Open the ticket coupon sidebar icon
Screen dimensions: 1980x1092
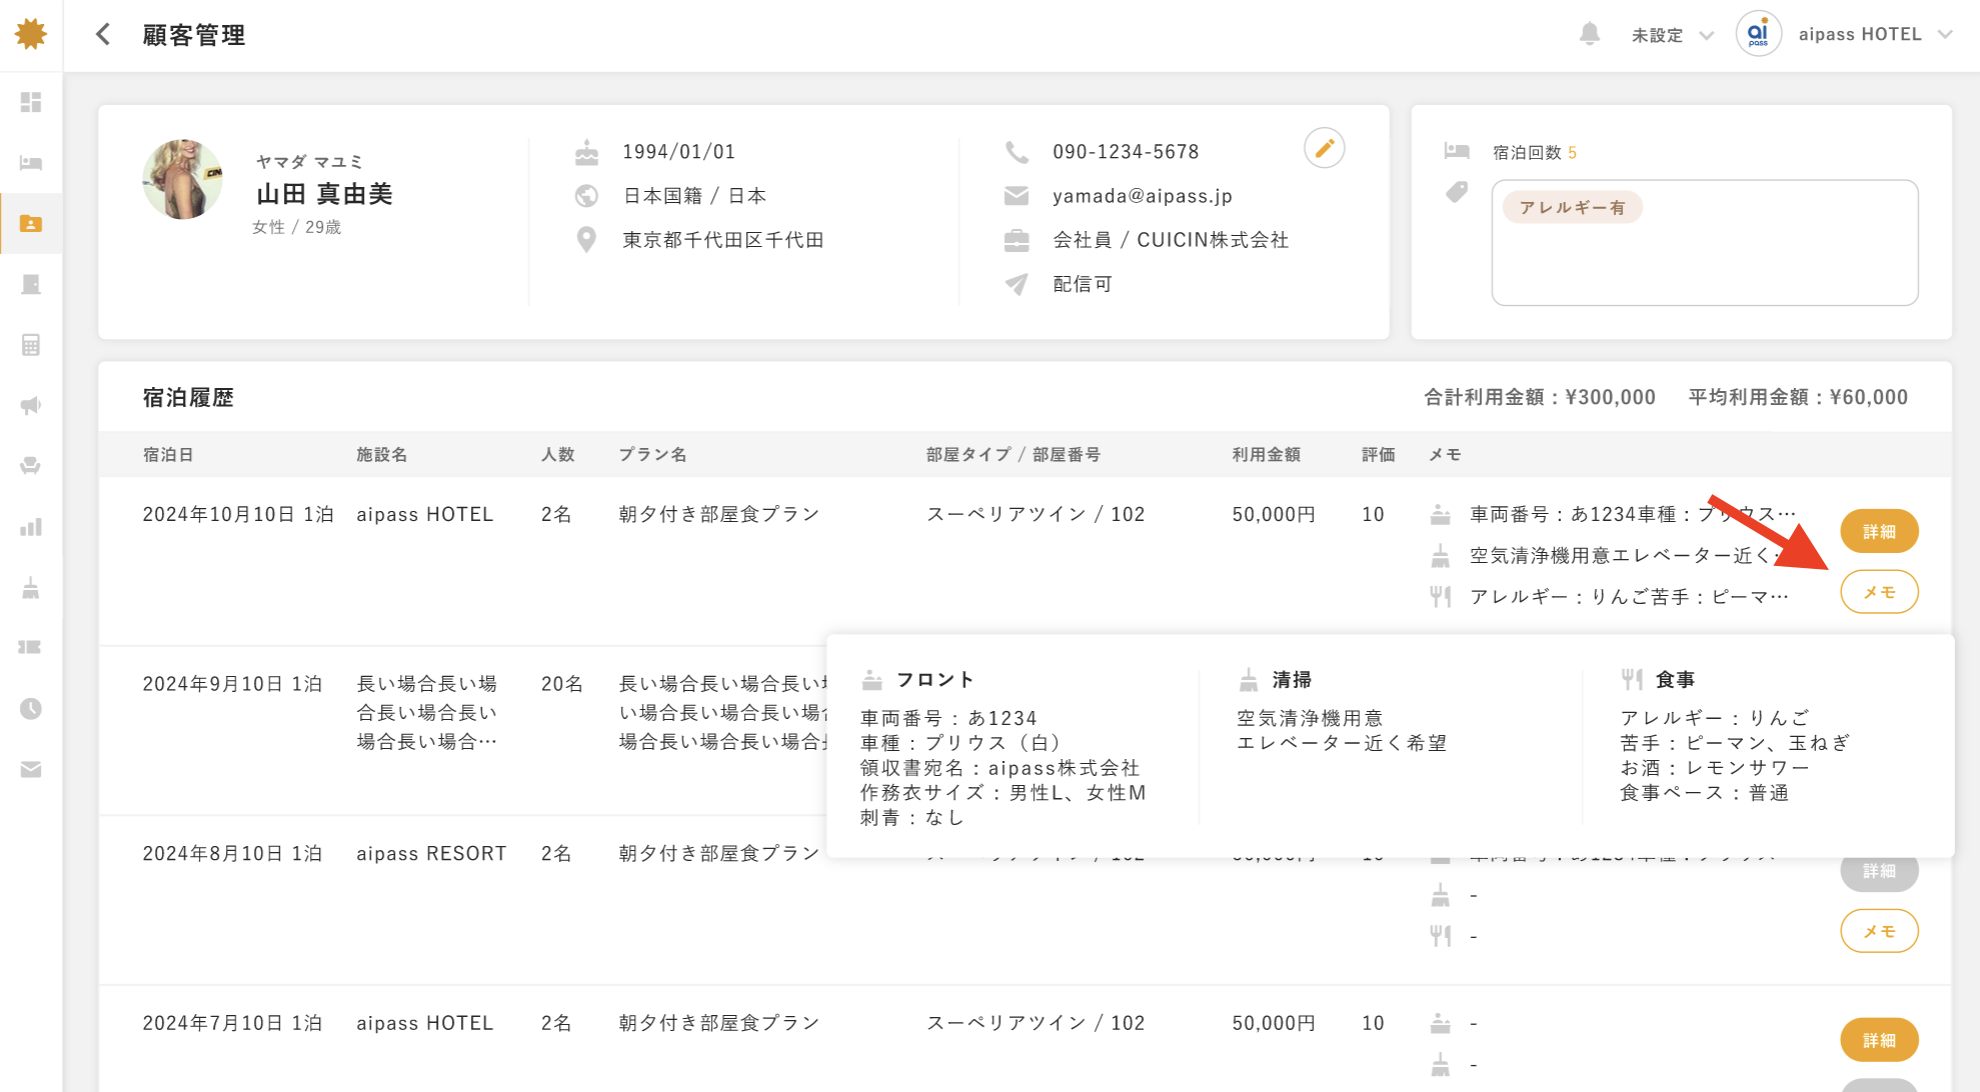coord(31,648)
